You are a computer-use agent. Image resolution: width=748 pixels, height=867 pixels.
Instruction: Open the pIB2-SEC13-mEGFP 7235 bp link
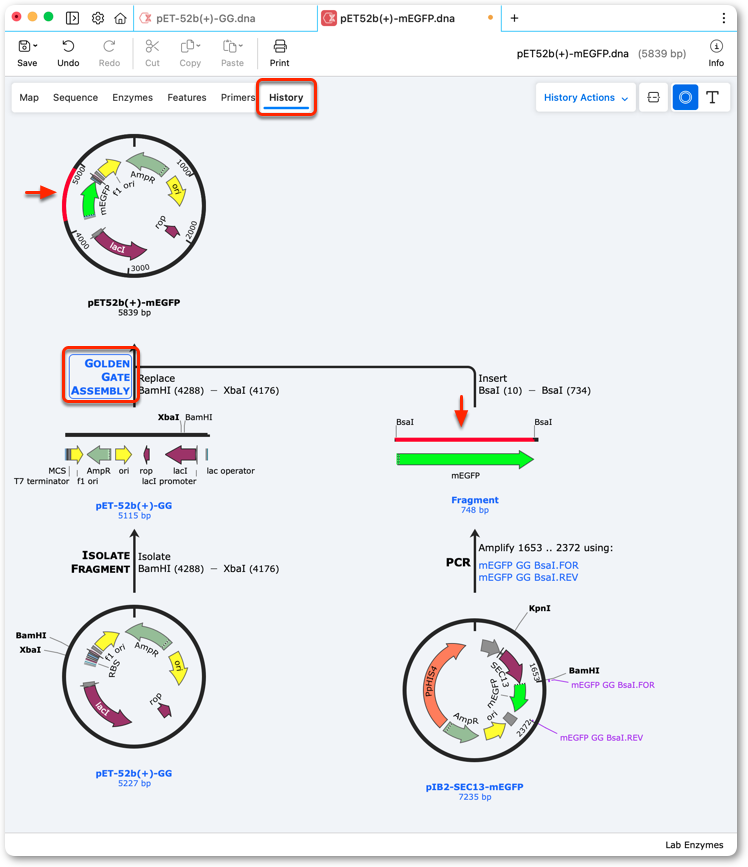pyautogui.click(x=474, y=791)
